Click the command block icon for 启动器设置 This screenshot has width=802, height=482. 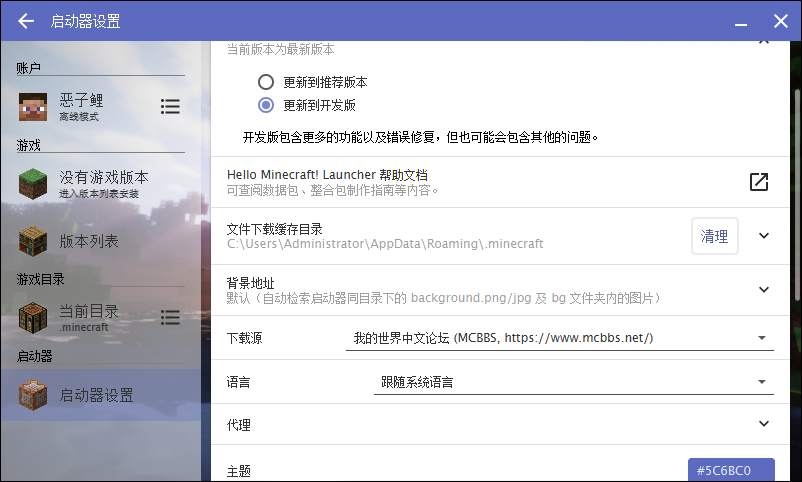tap(33, 395)
